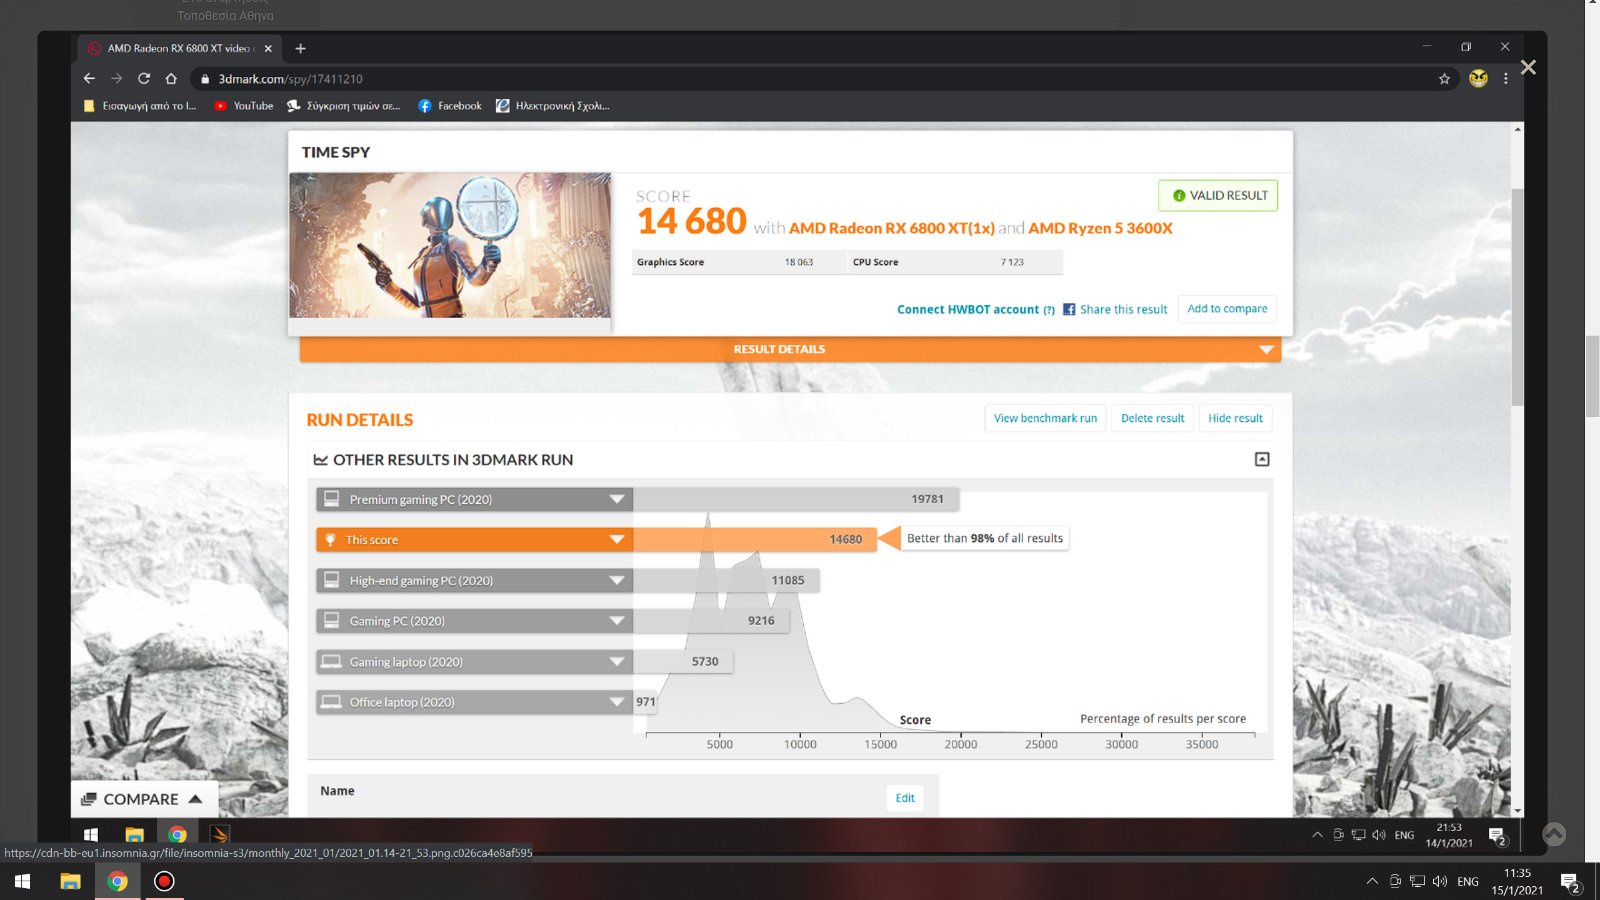Click the Graphics Score value 18 063

click(798, 262)
